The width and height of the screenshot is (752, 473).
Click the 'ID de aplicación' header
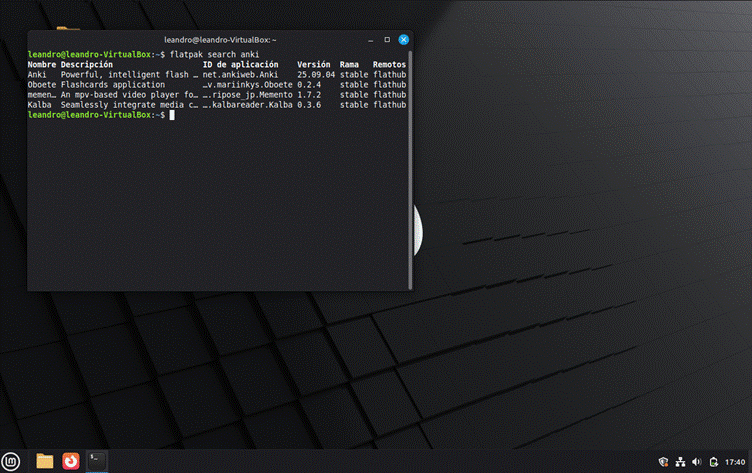tap(240, 65)
